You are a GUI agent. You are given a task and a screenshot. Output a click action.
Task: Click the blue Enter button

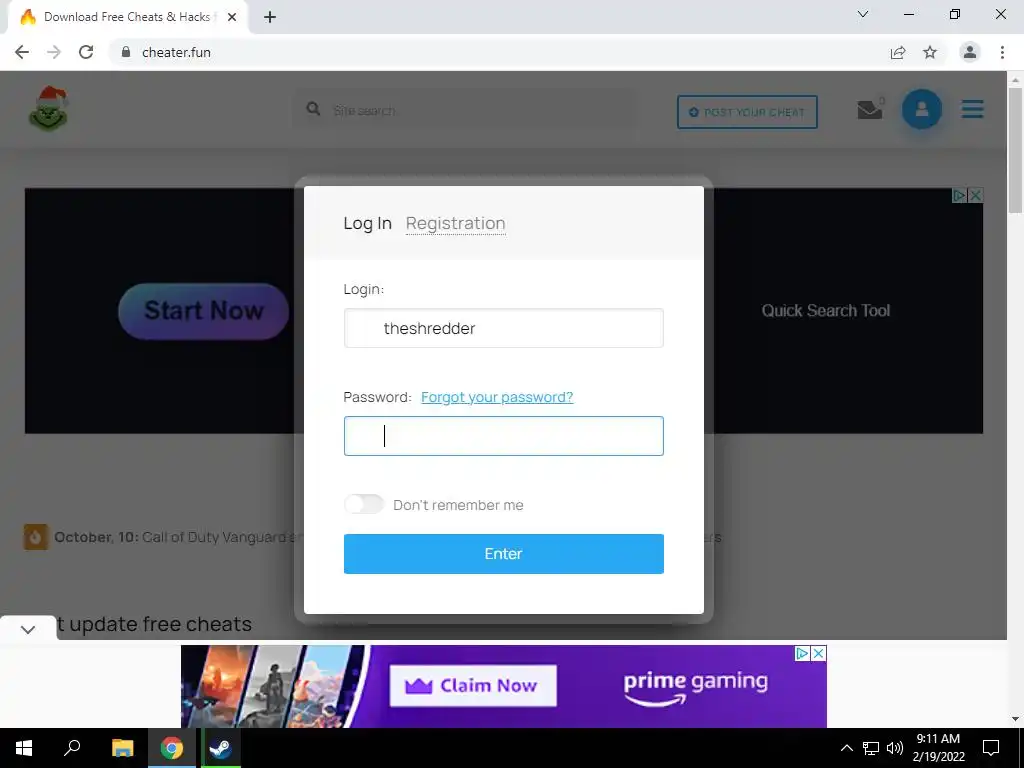(x=504, y=554)
